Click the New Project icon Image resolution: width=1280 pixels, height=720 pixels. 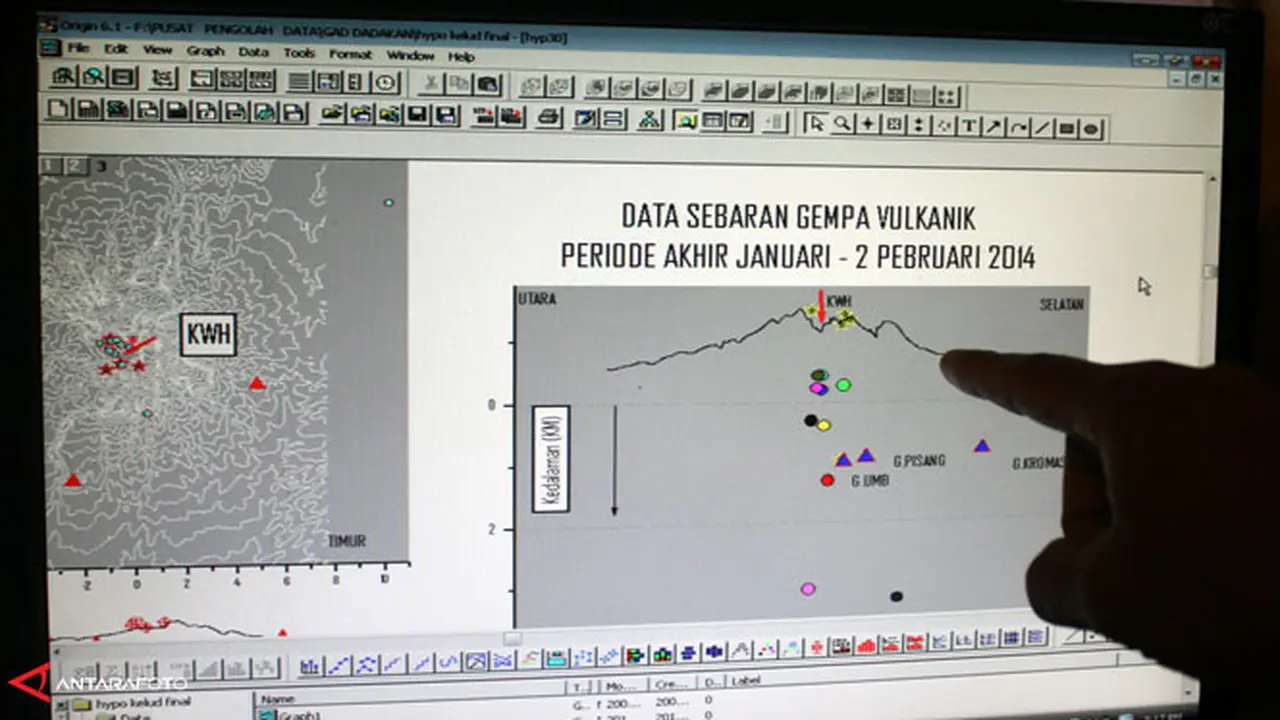point(59,109)
